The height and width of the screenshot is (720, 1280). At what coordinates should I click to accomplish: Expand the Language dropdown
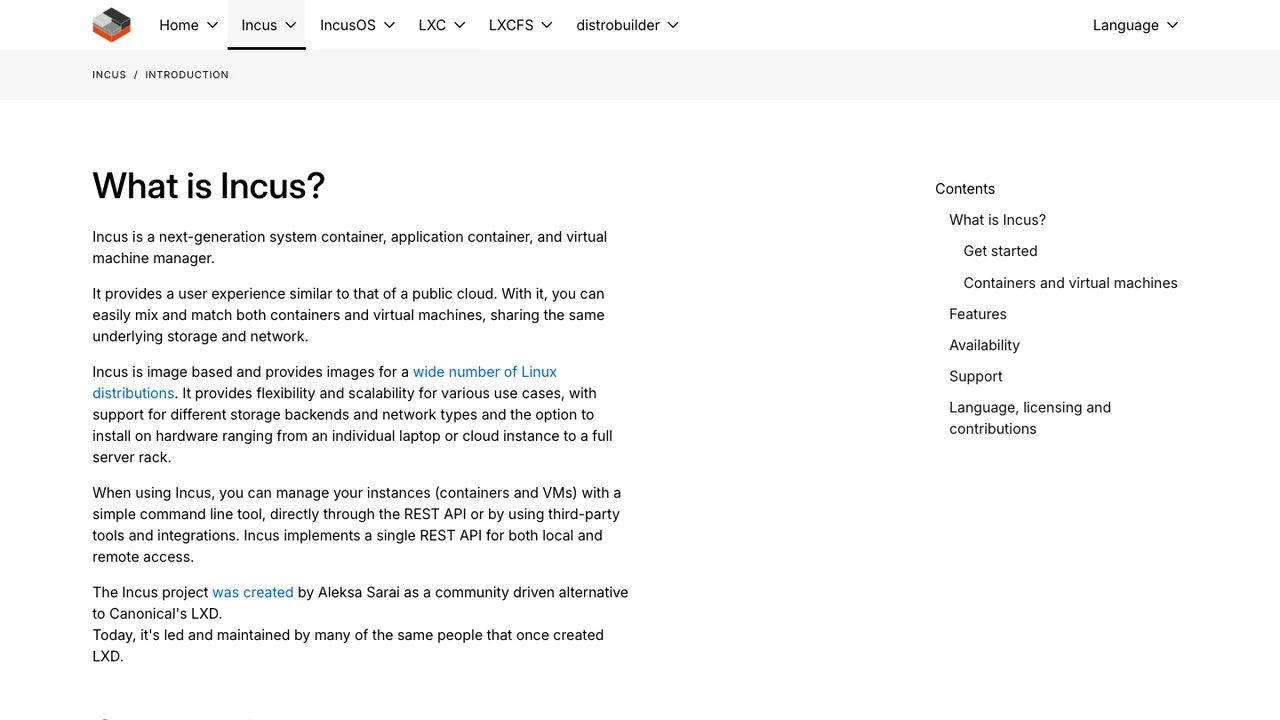point(1135,25)
